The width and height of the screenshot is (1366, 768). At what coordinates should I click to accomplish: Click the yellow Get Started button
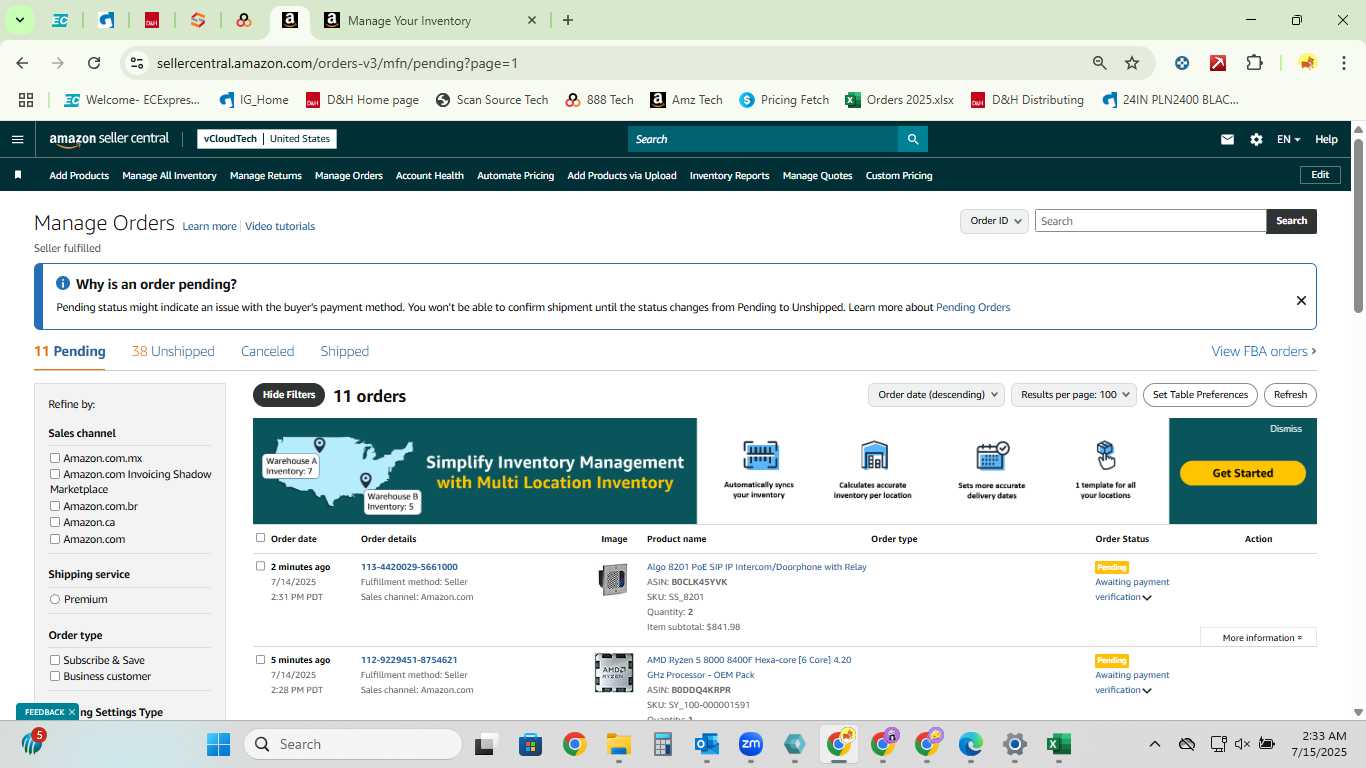1243,473
